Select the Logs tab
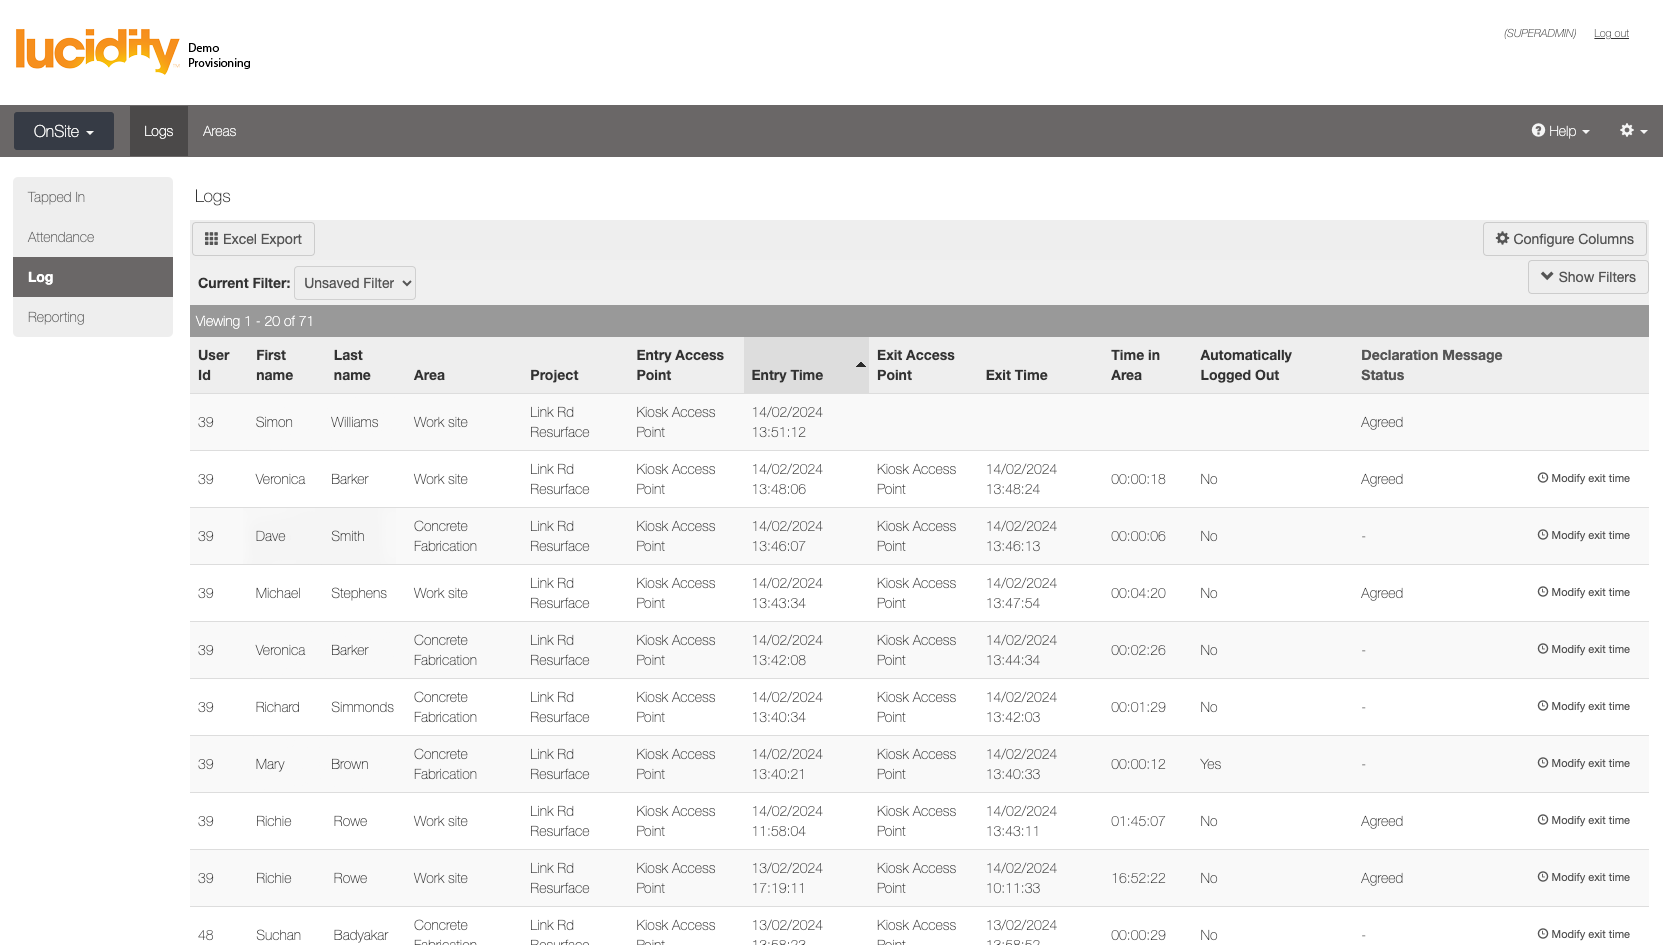This screenshot has height=945, width=1663. (x=158, y=131)
